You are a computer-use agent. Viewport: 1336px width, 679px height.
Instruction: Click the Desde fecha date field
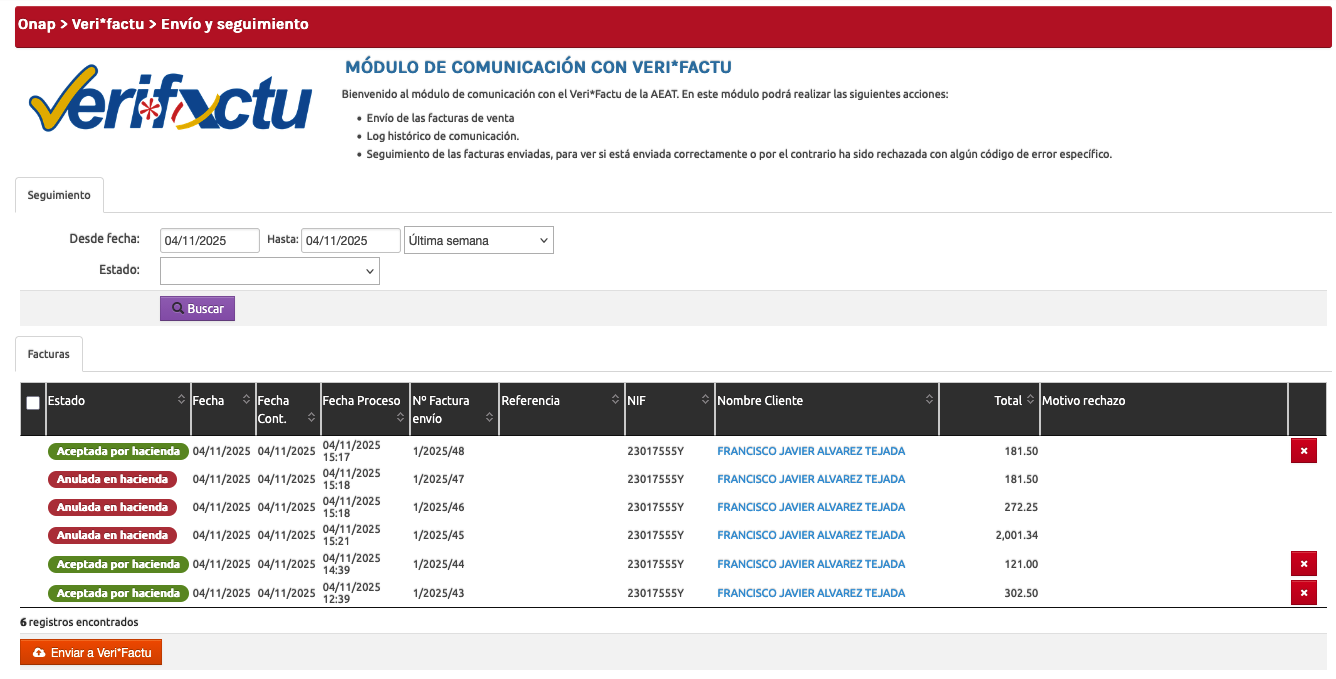209,241
